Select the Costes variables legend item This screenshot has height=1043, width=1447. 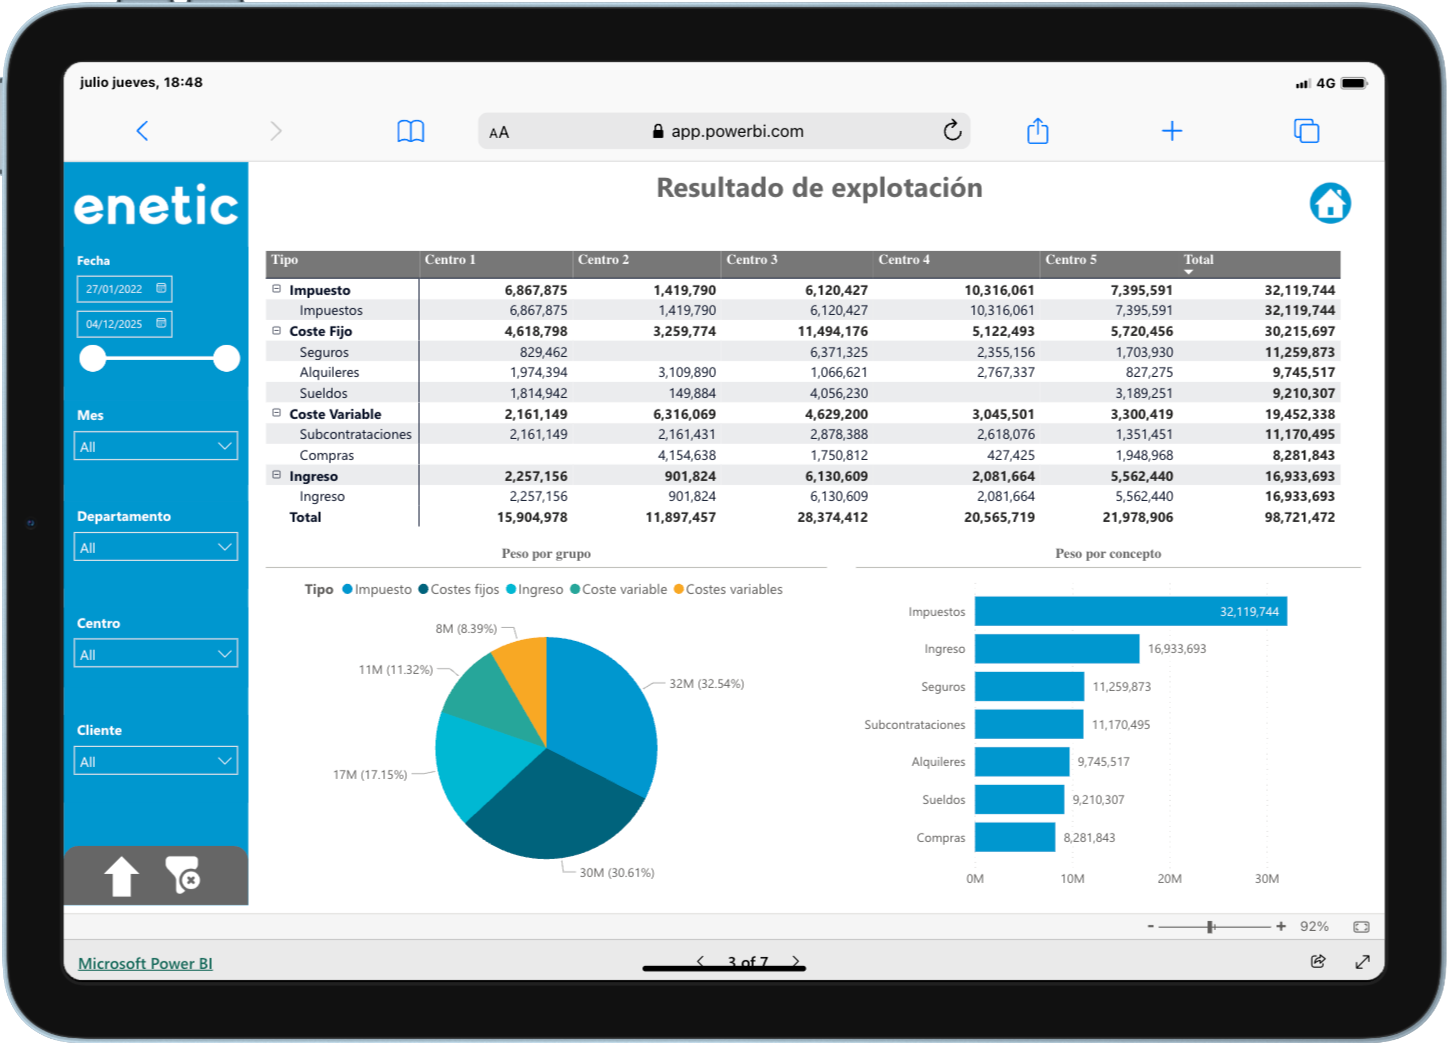click(x=728, y=589)
